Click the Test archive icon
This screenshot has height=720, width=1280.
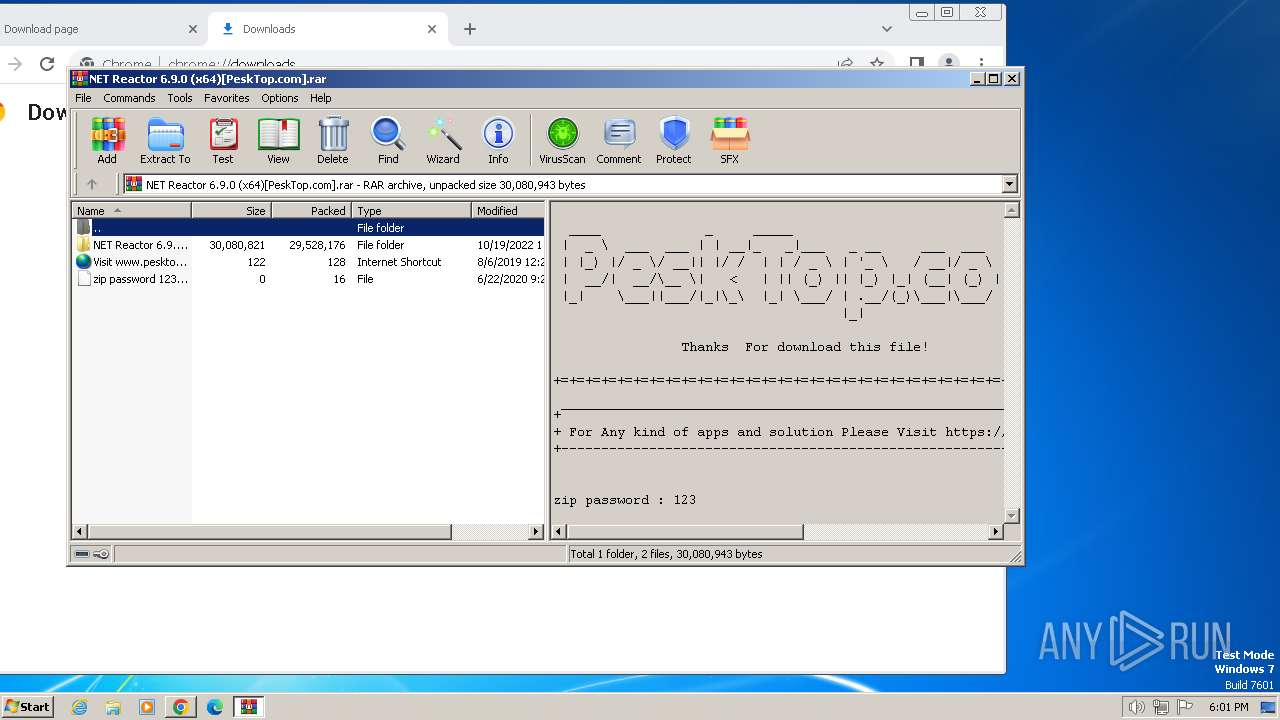tap(223, 140)
